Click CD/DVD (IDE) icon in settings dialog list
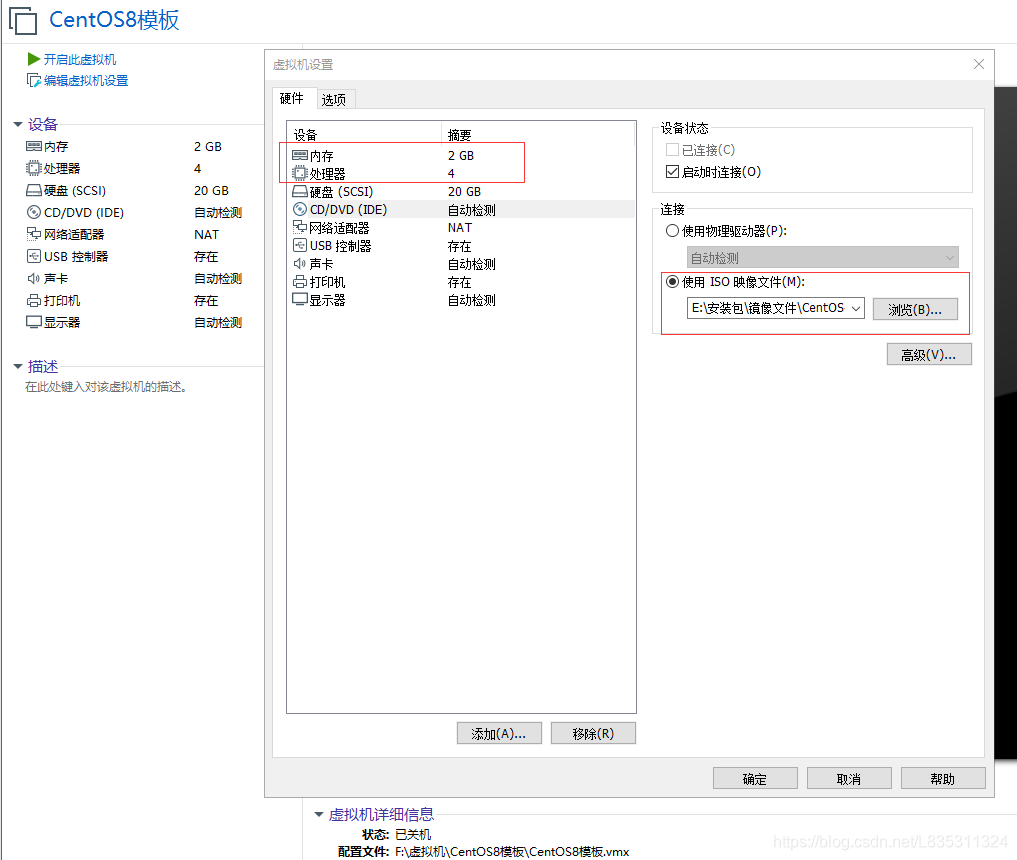1017x860 pixels. click(300, 209)
